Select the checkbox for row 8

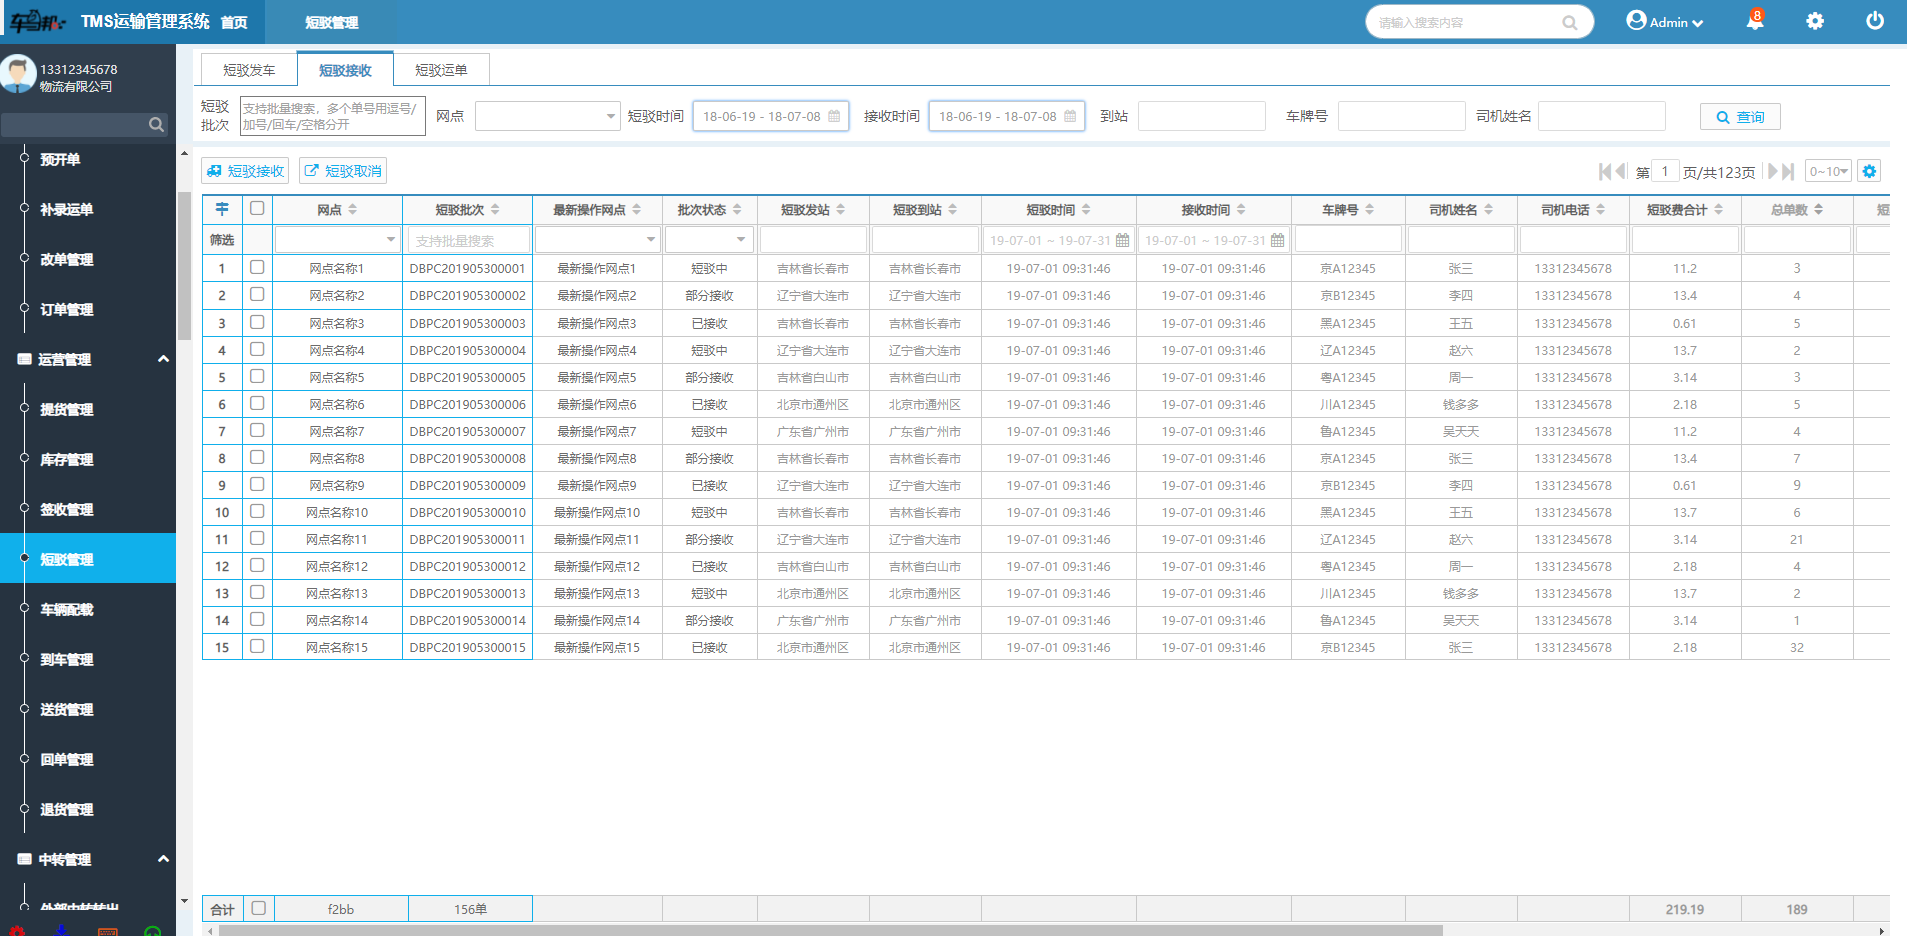[x=257, y=457]
